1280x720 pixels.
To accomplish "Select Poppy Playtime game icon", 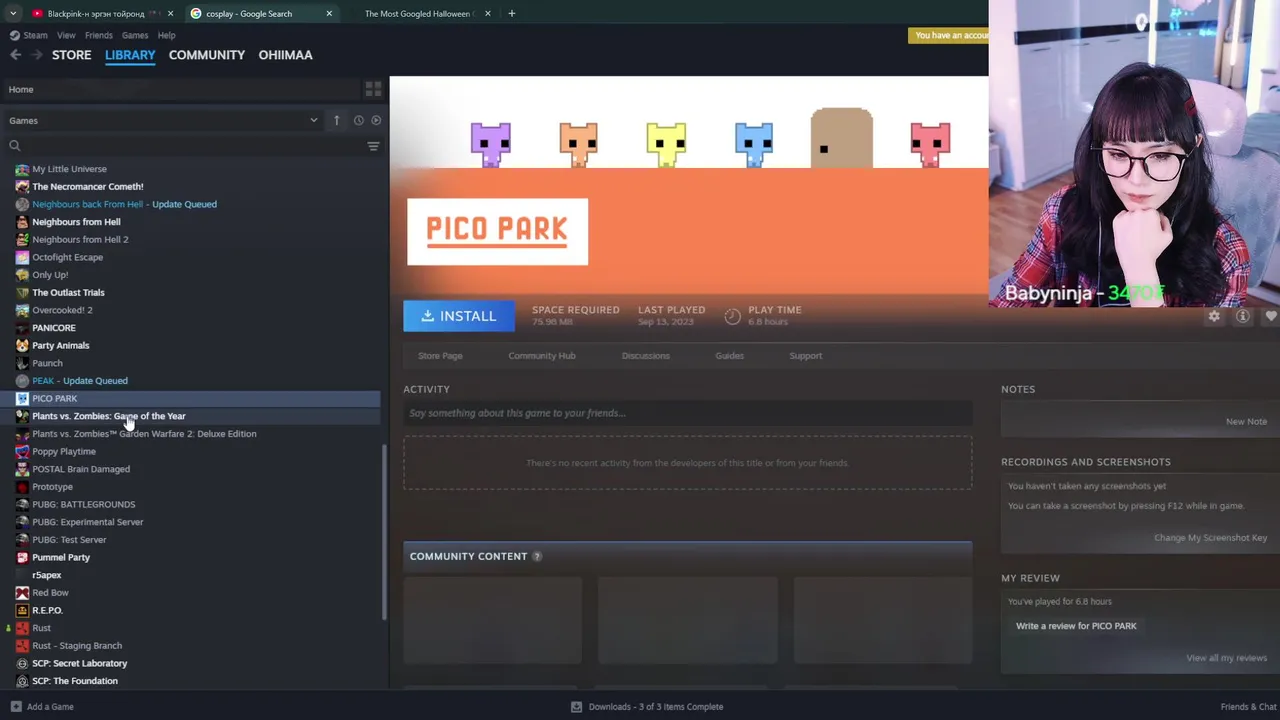I will (22, 451).
